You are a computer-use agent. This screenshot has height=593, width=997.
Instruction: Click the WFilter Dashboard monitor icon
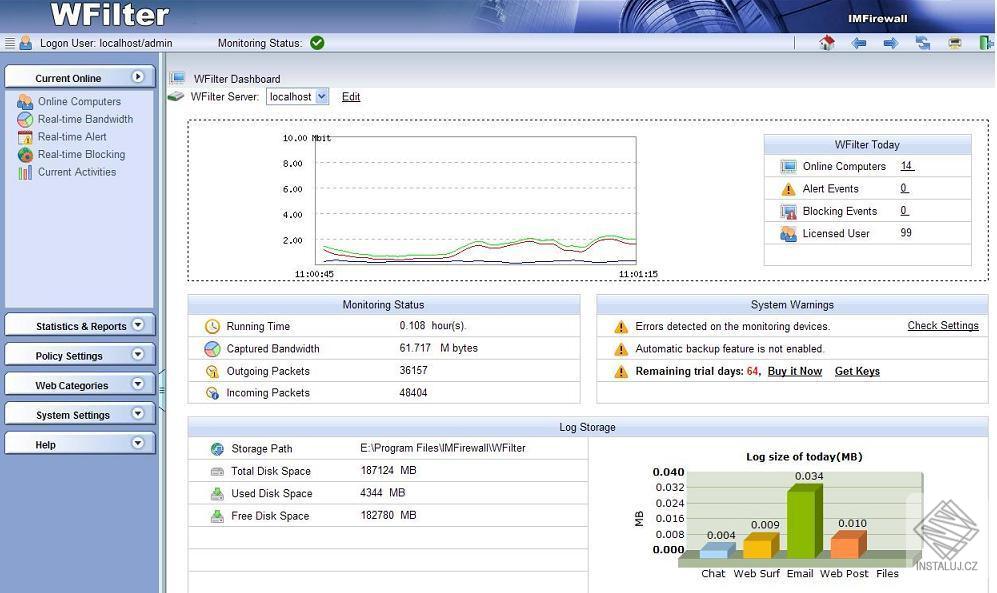[177, 79]
